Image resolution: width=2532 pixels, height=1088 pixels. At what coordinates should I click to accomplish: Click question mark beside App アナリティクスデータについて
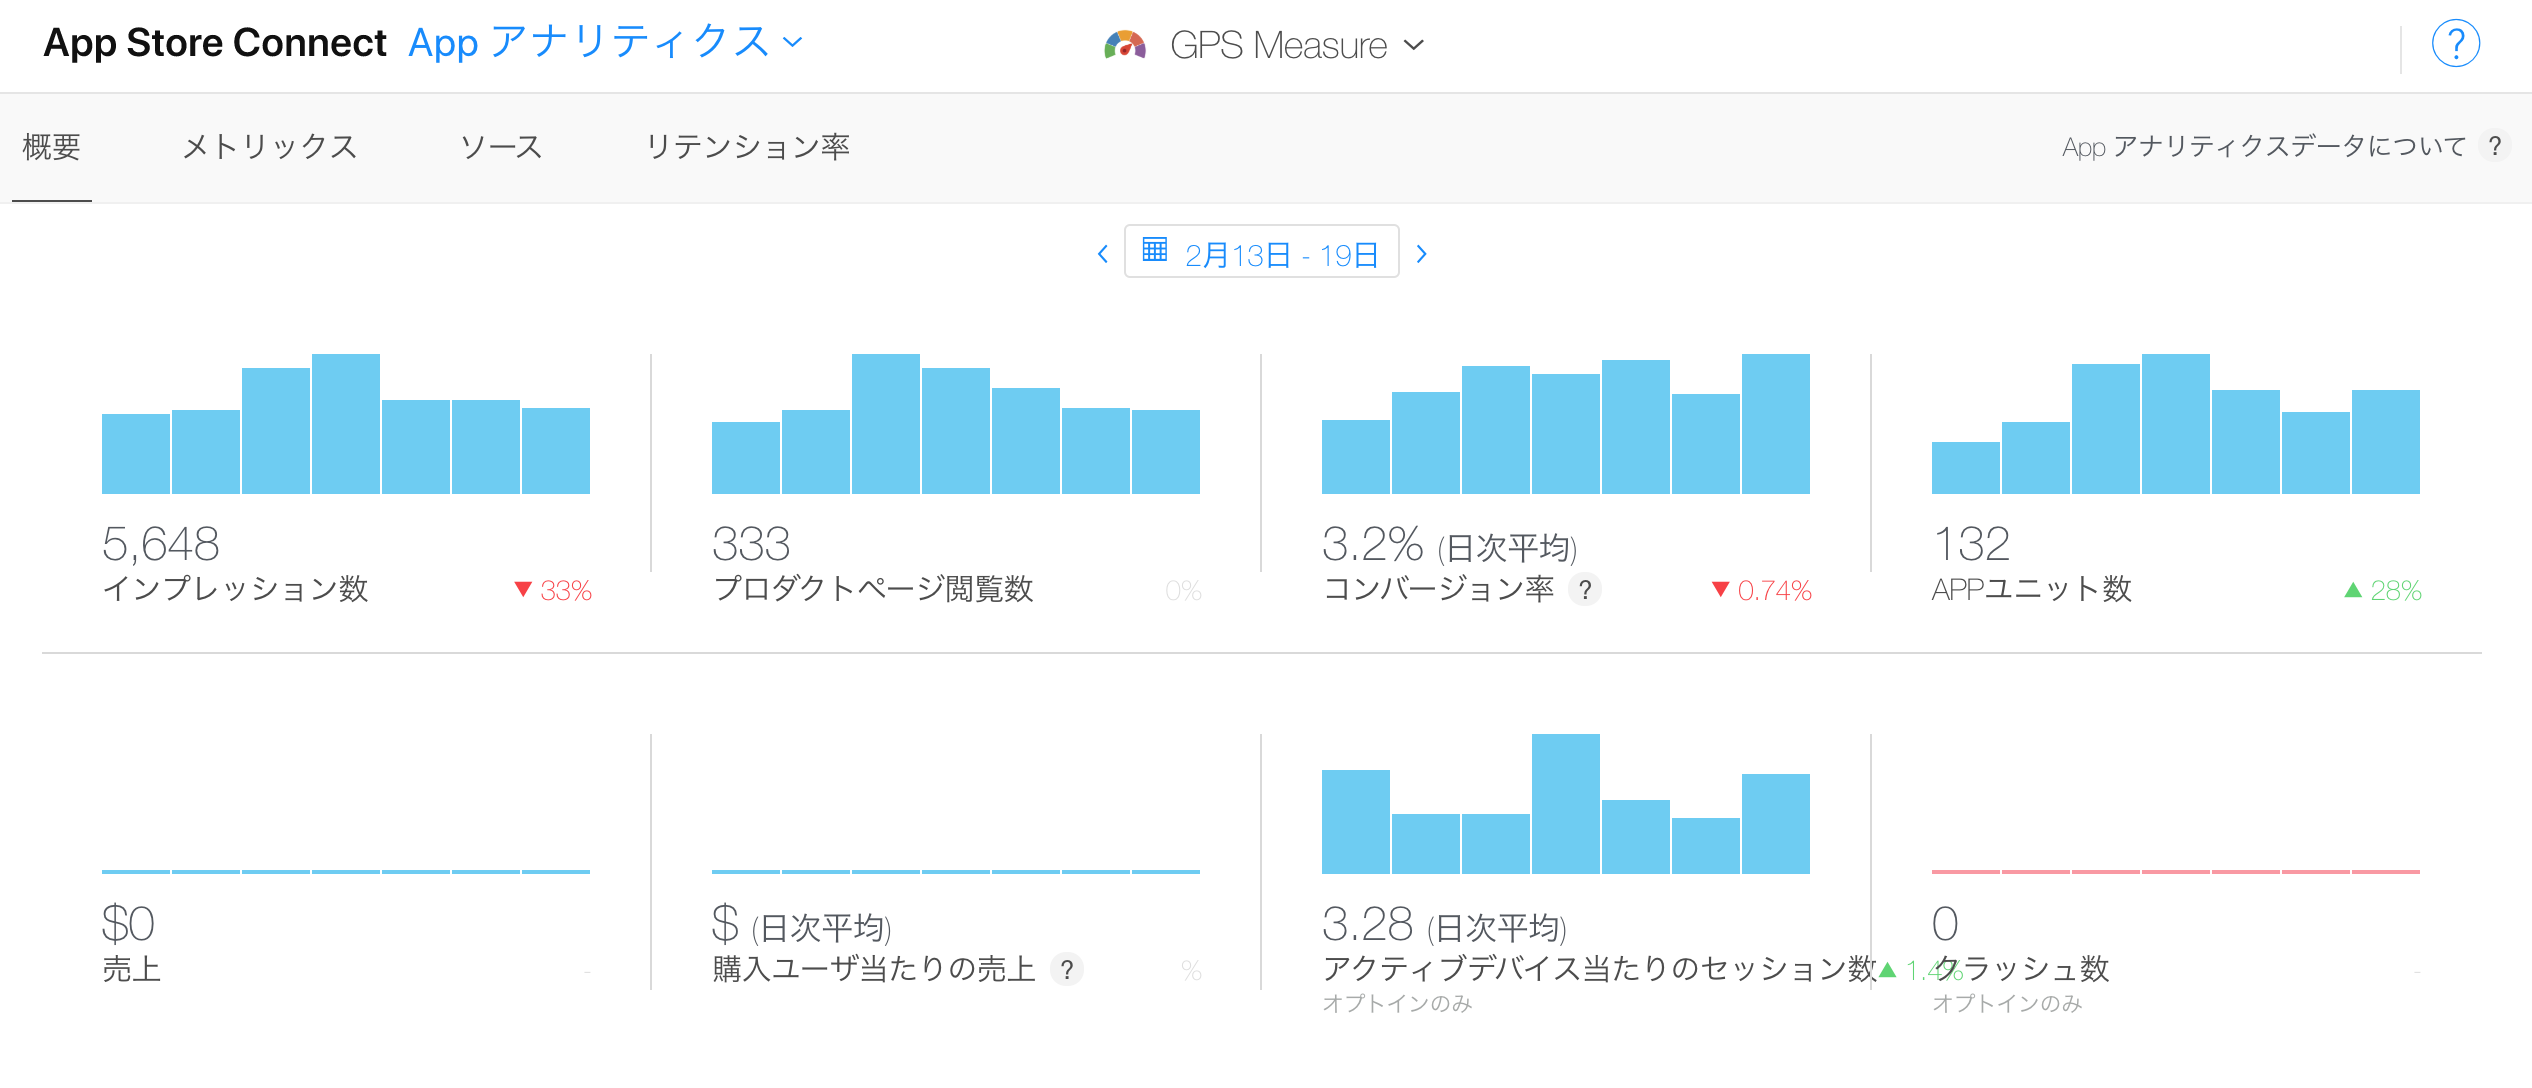click(x=2495, y=147)
